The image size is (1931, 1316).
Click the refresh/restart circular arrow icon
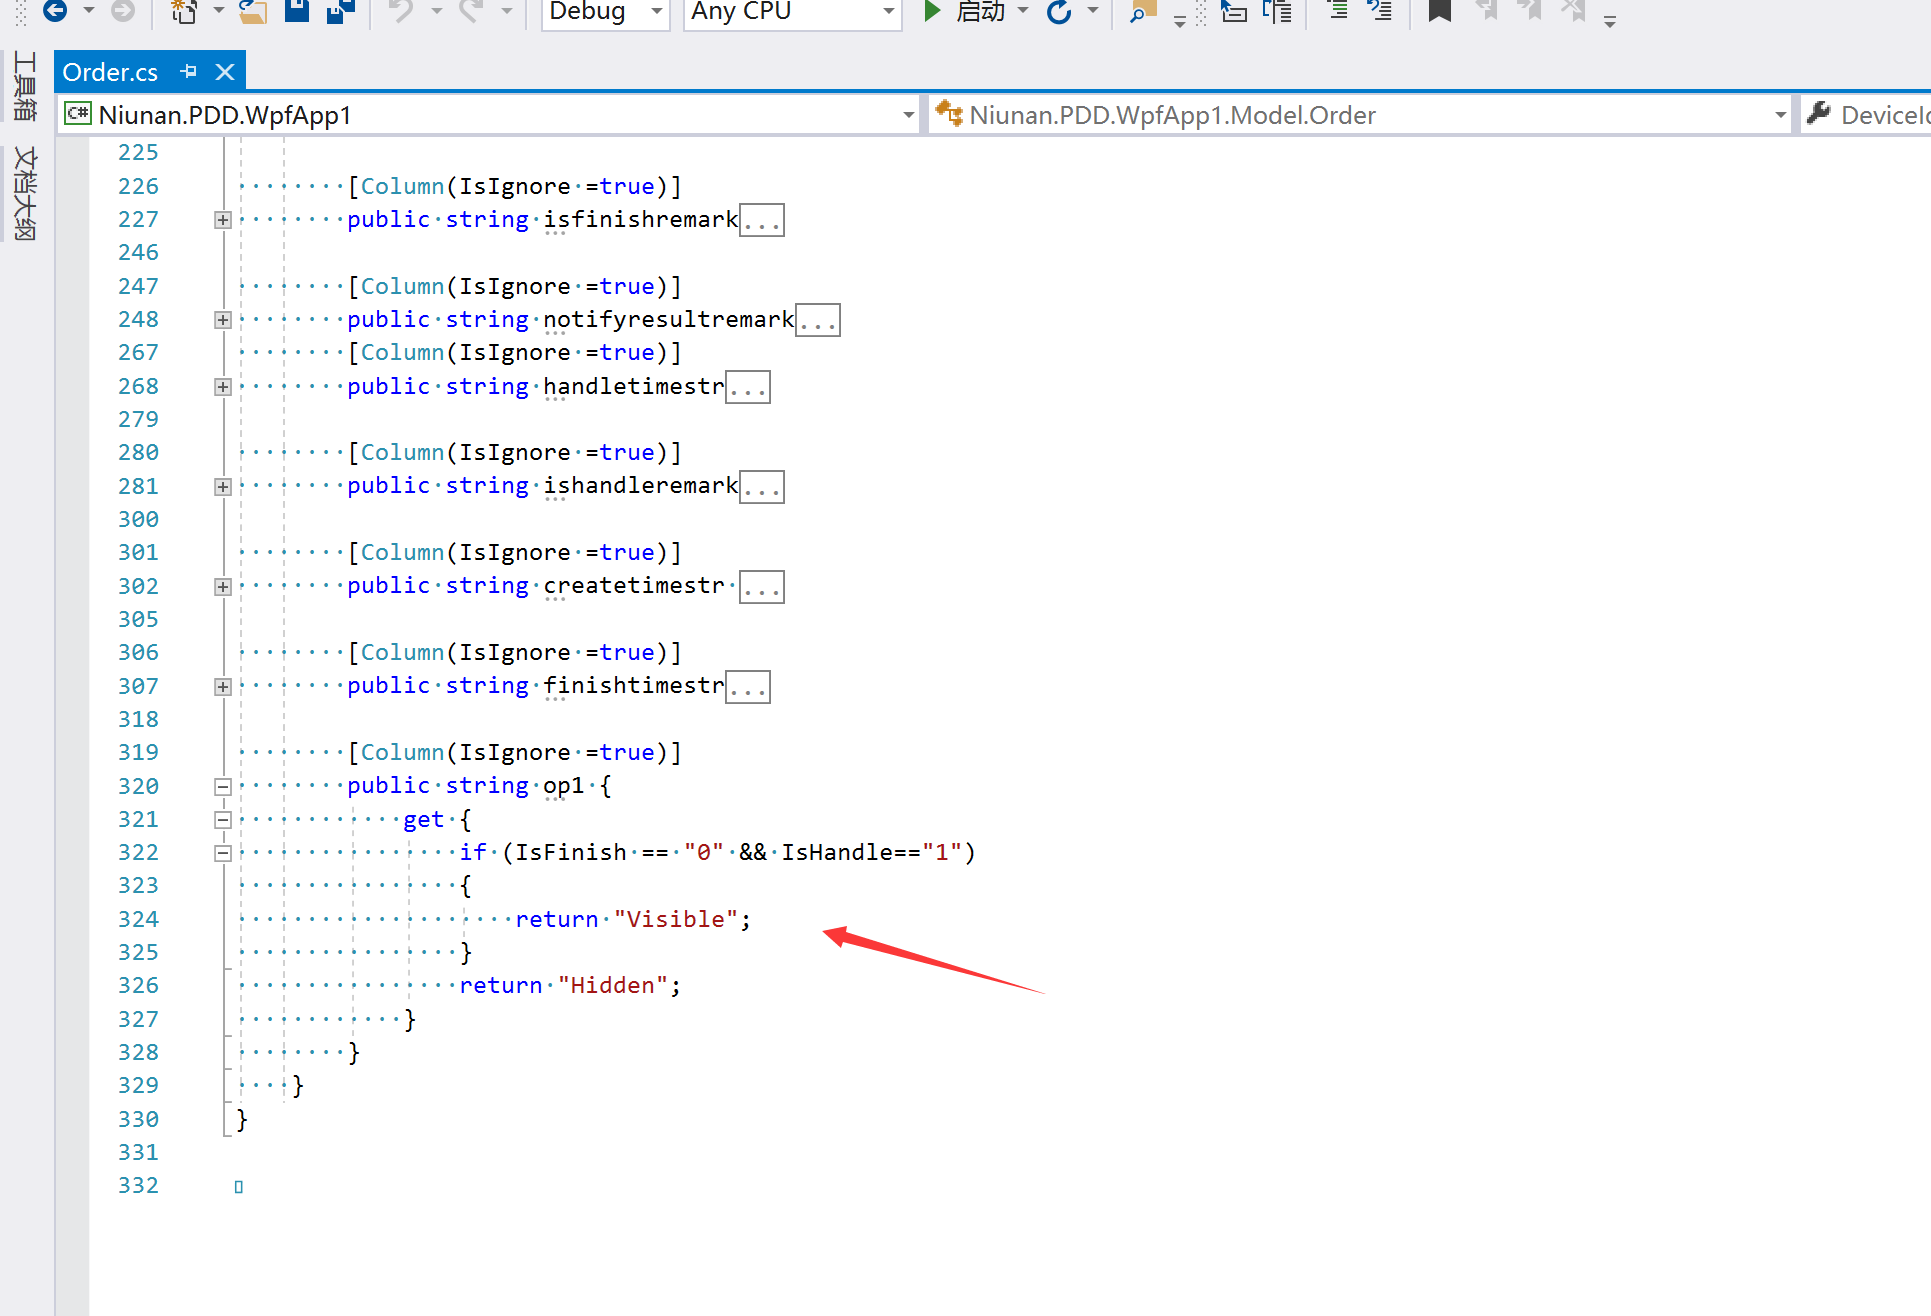click(x=1059, y=11)
